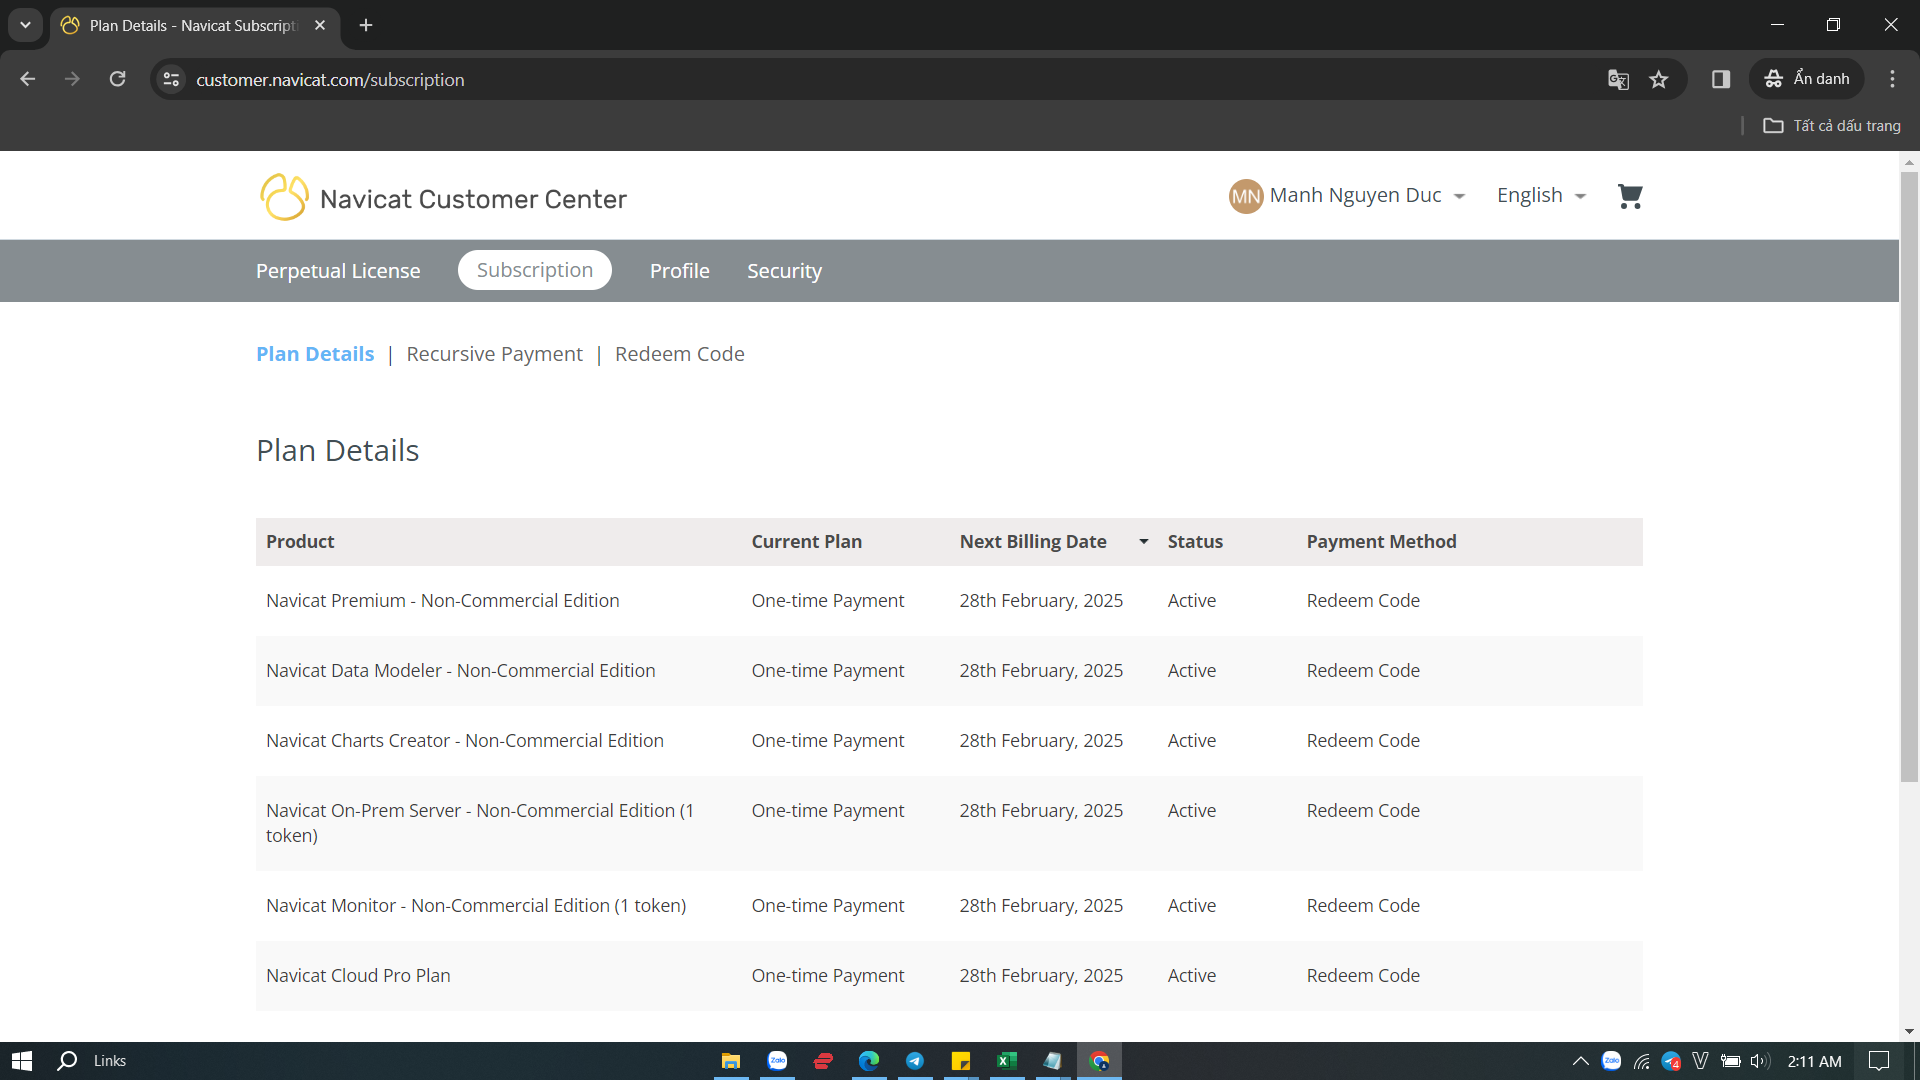This screenshot has width=1920, height=1080.
Task: Click the Payment Method column header
Action: (1381, 541)
